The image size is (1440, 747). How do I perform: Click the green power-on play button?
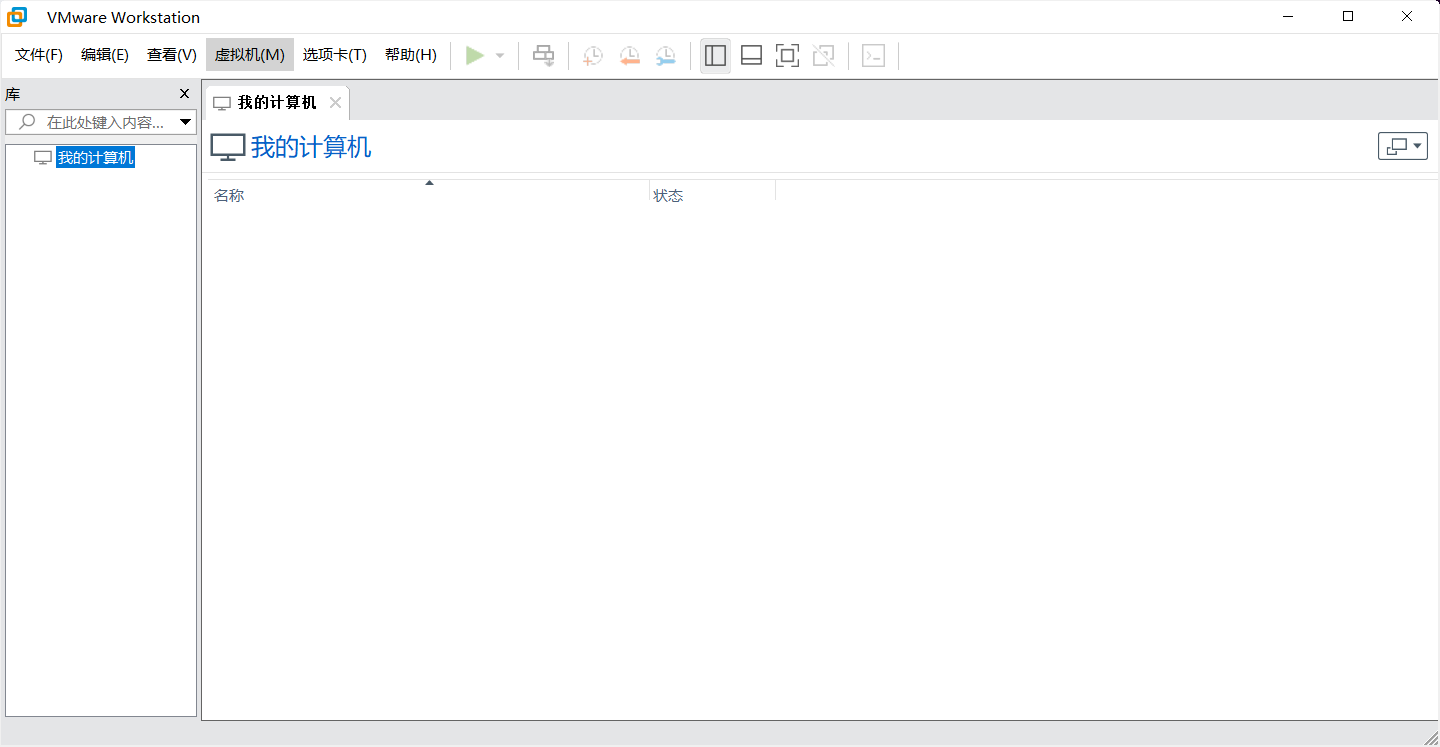click(x=475, y=56)
